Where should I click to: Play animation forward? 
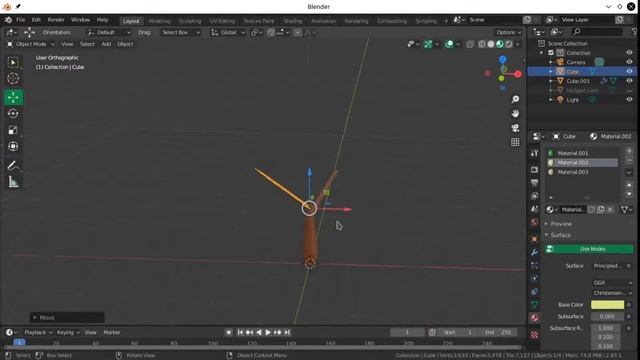click(x=268, y=332)
